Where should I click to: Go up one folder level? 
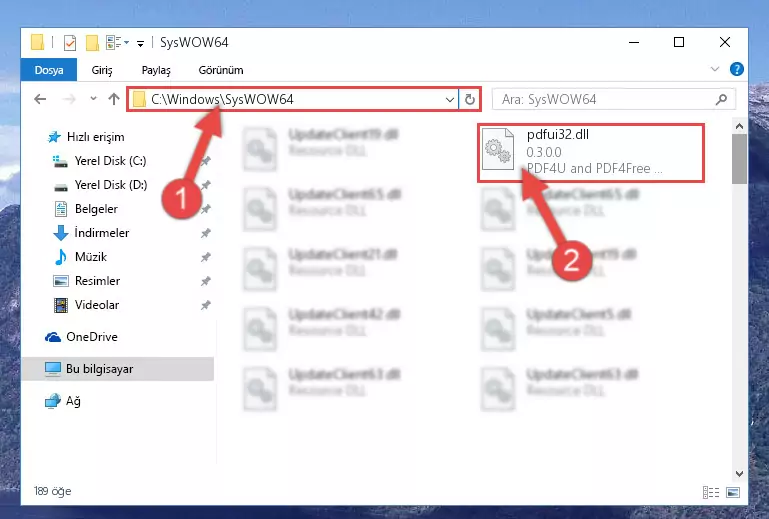point(114,99)
